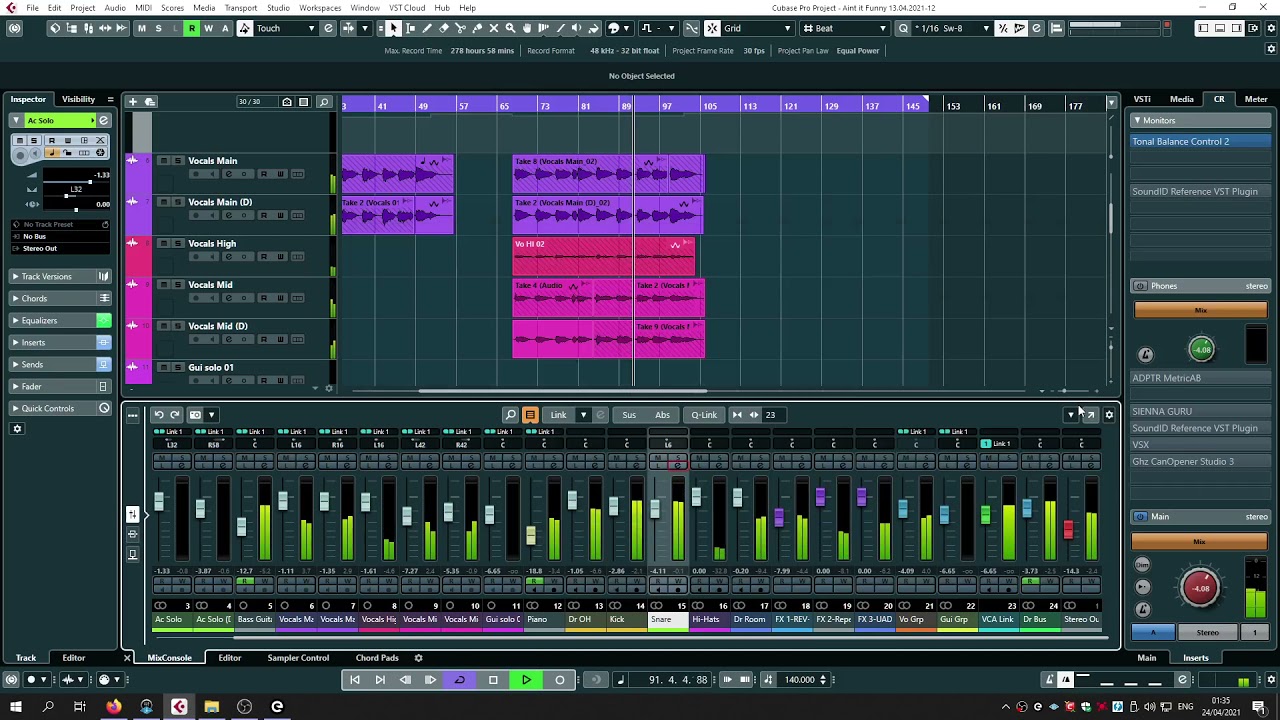Toggle Sus button in MixConsole
Screen dimensions: 1280x720
click(629, 415)
